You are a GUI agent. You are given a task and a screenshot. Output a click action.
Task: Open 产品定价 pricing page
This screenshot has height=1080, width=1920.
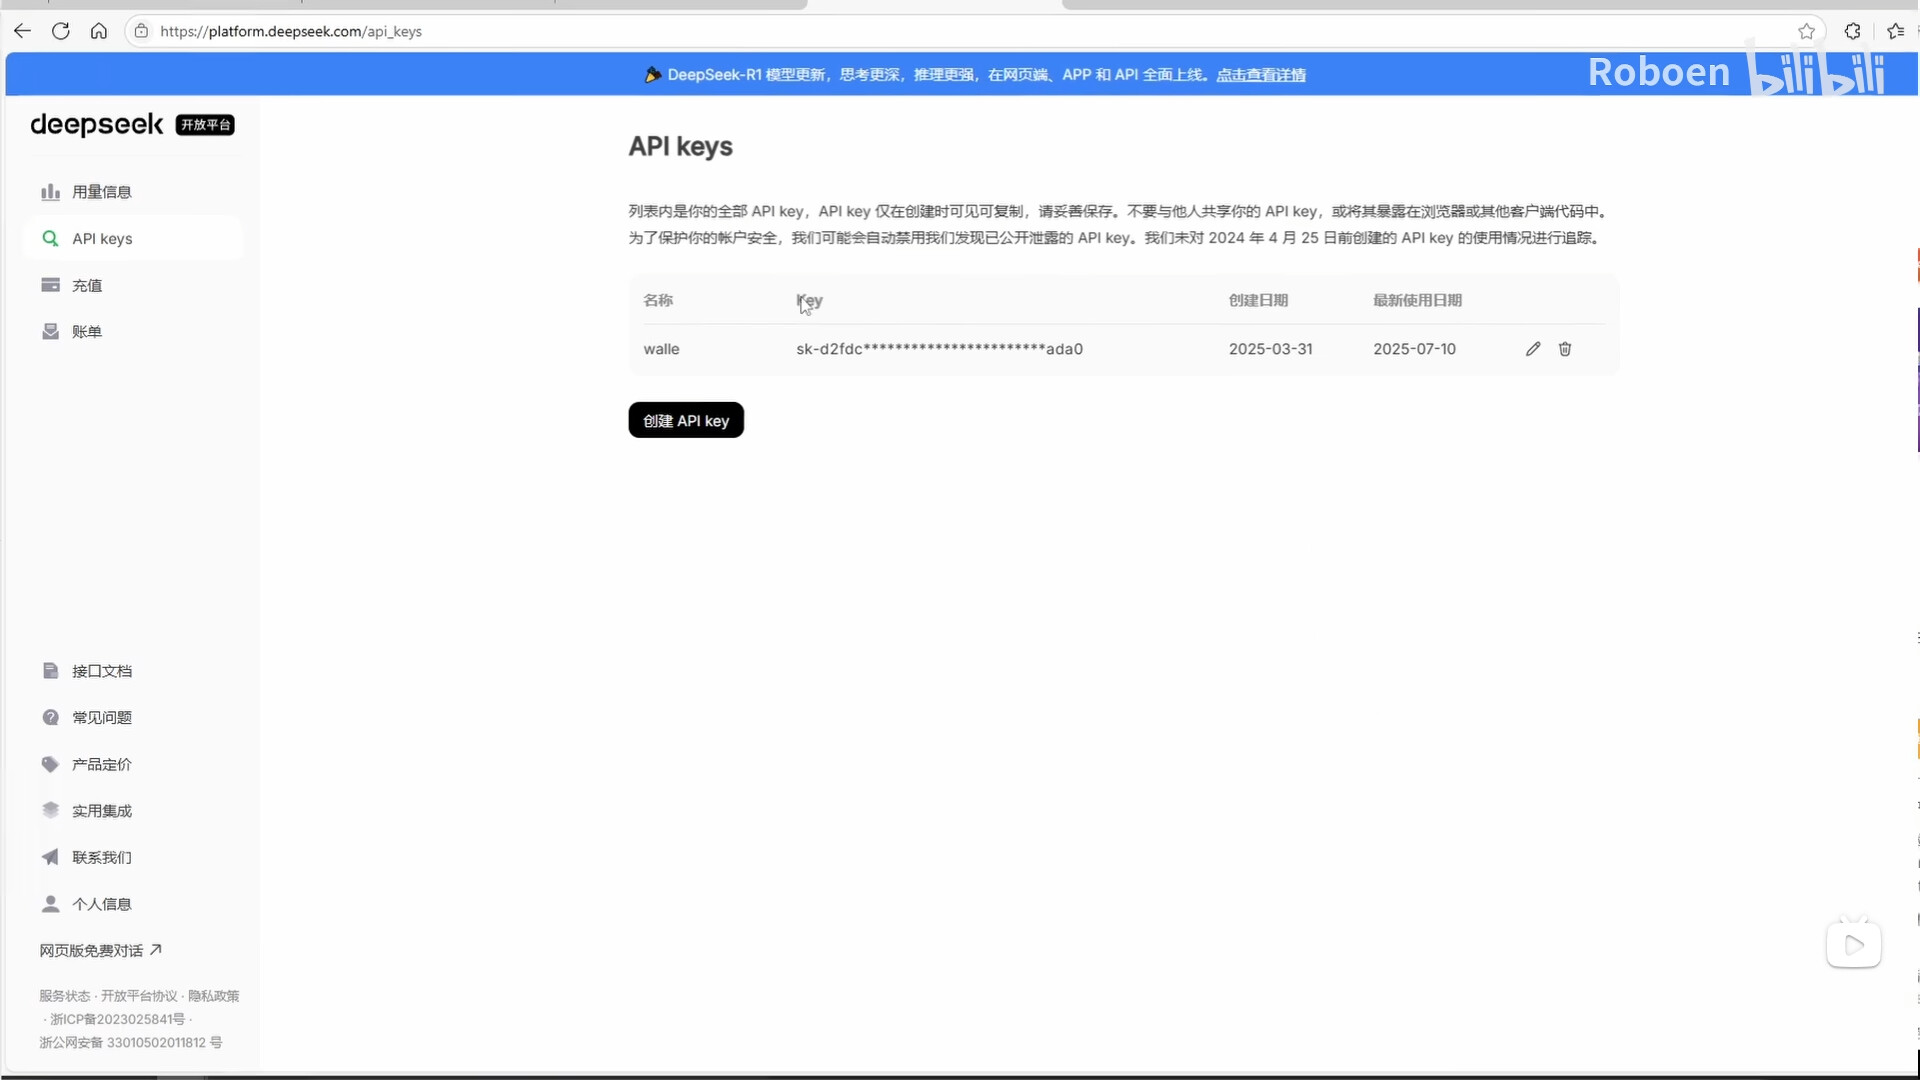[x=101, y=764]
